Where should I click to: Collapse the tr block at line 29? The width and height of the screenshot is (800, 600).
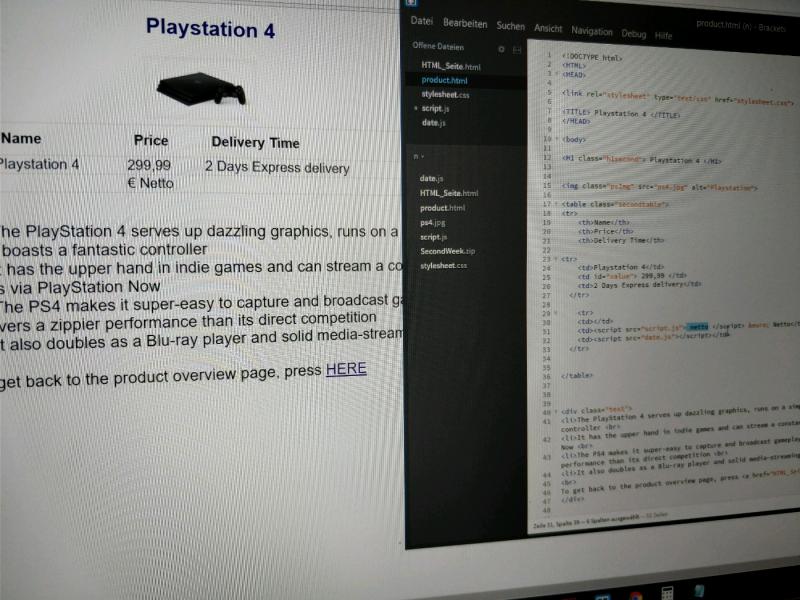tap(556, 313)
